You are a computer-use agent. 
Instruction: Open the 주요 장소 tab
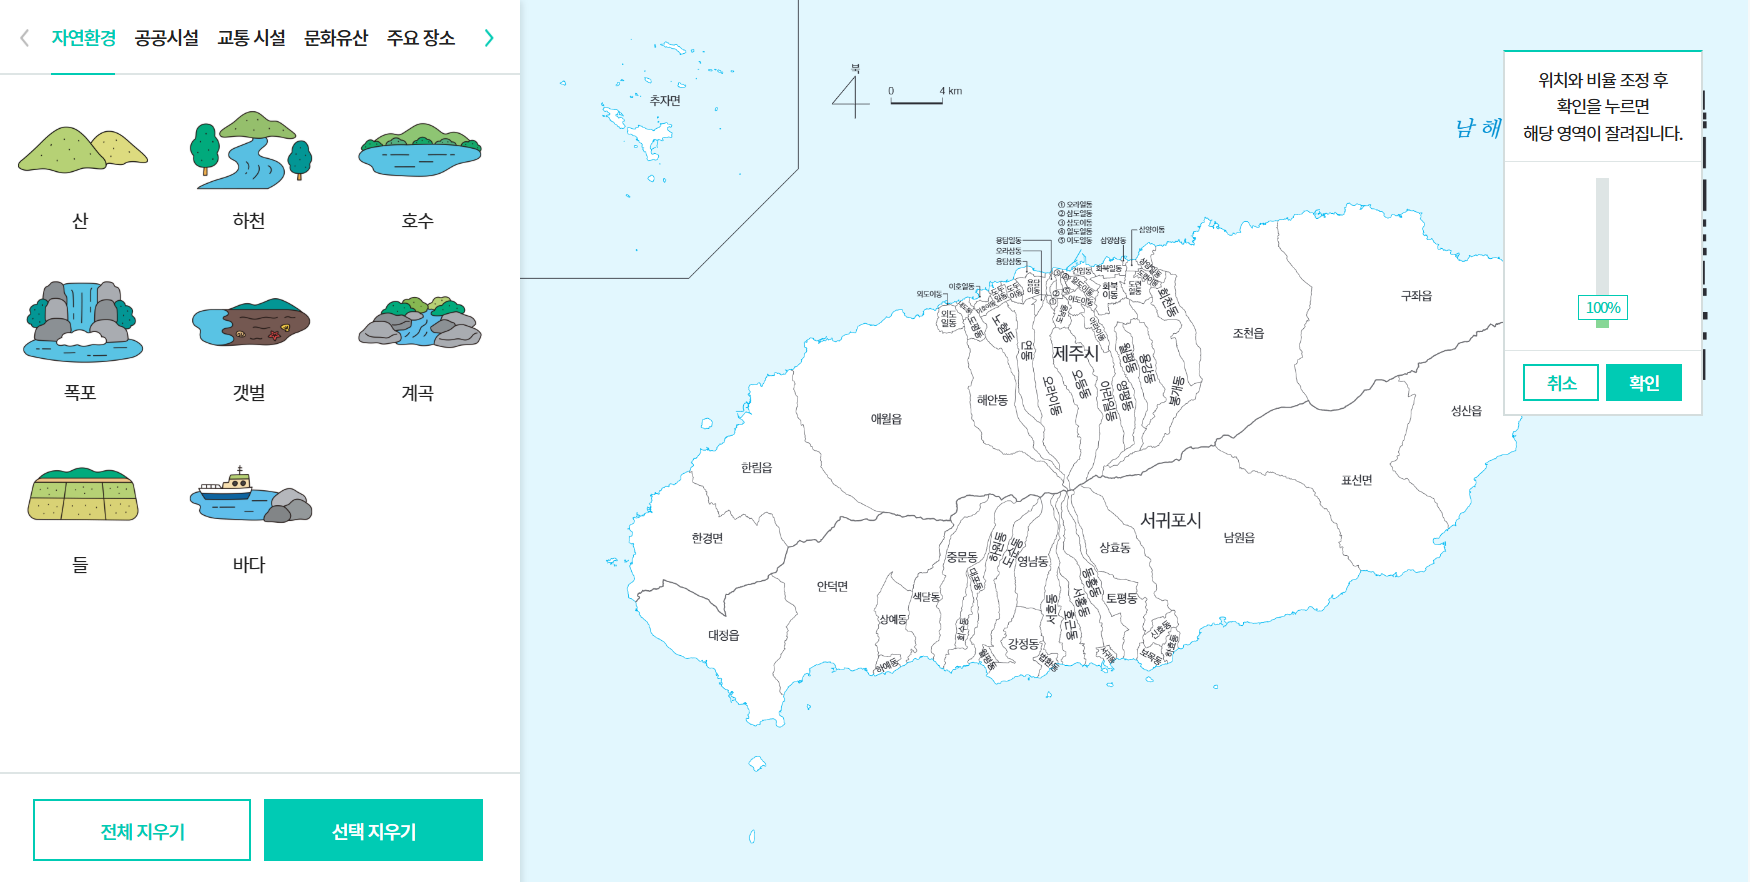click(421, 38)
